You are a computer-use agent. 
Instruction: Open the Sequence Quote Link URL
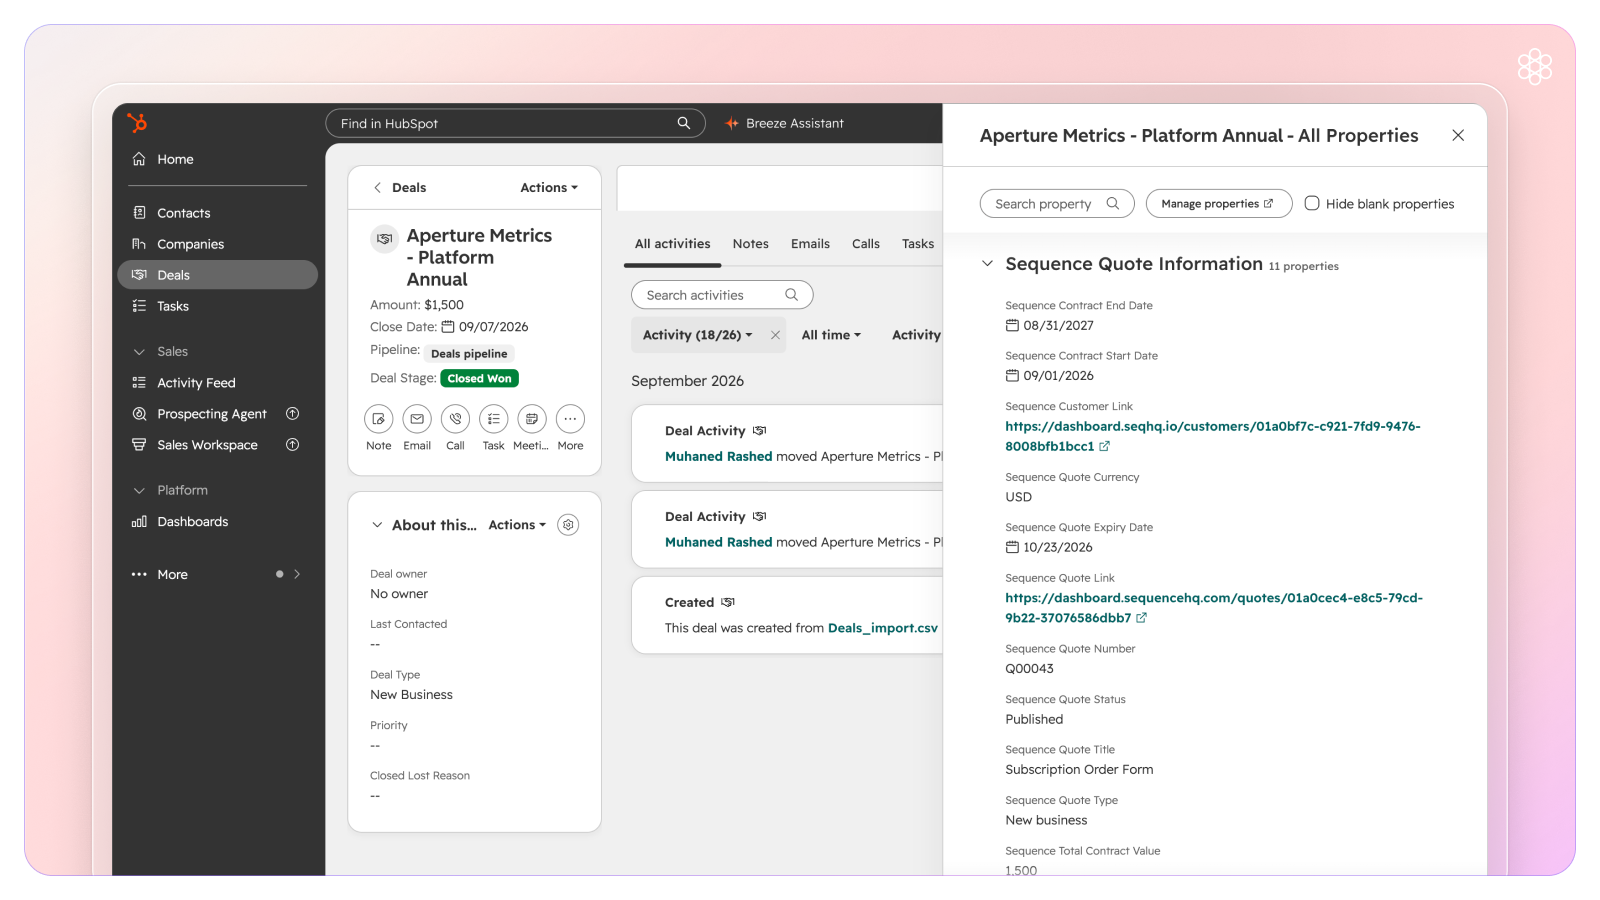click(1214, 608)
